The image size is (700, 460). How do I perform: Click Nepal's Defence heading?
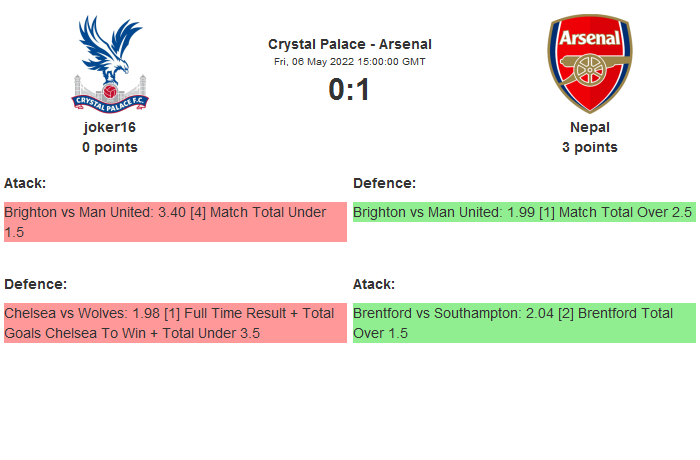[x=385, y=183]
